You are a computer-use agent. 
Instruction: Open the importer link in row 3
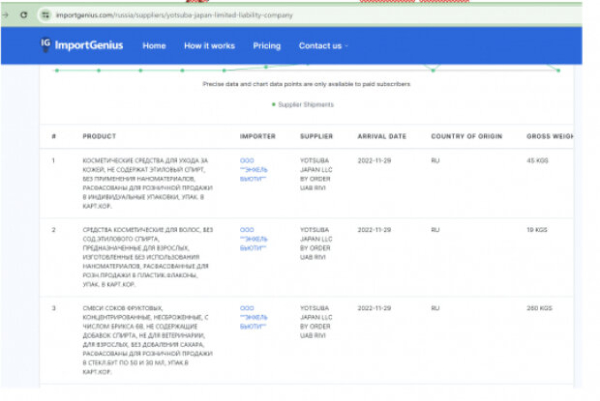(253, 317)
